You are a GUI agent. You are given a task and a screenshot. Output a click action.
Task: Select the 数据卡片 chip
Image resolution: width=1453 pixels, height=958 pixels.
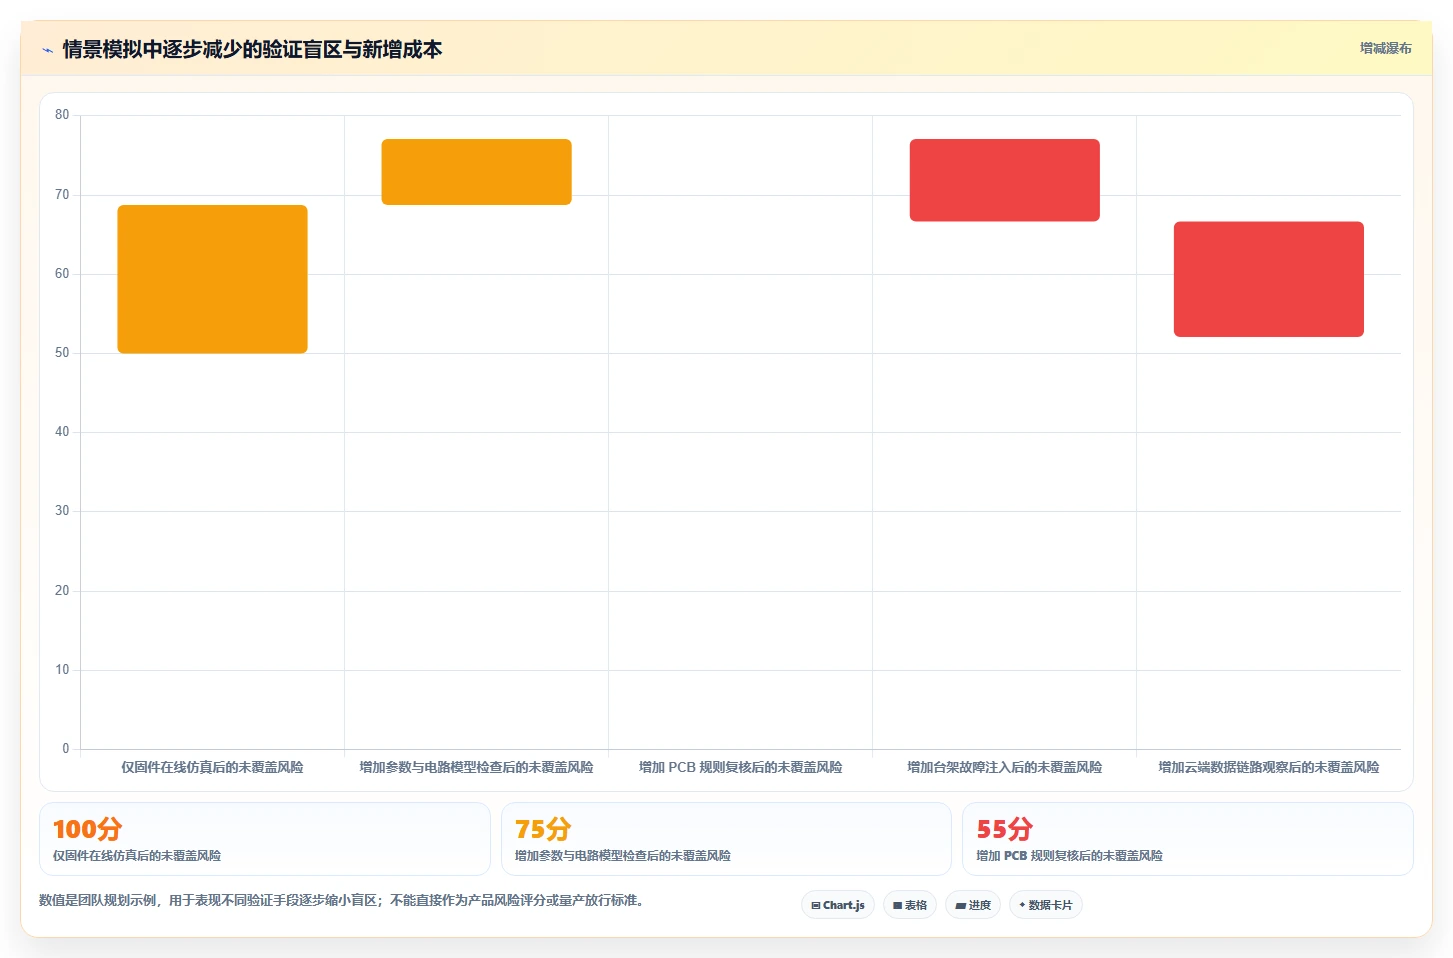point(1046,905)
